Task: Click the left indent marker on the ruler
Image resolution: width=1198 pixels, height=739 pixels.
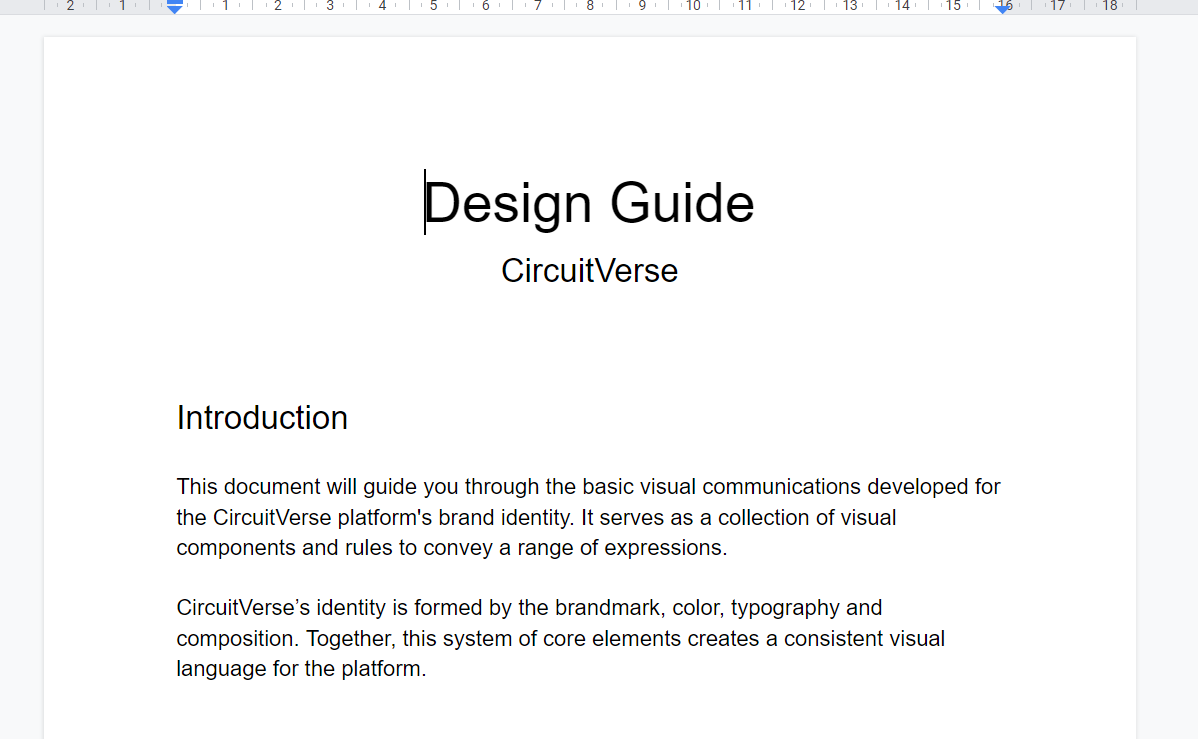Action: pyautogui.click(x=174, y=8)
